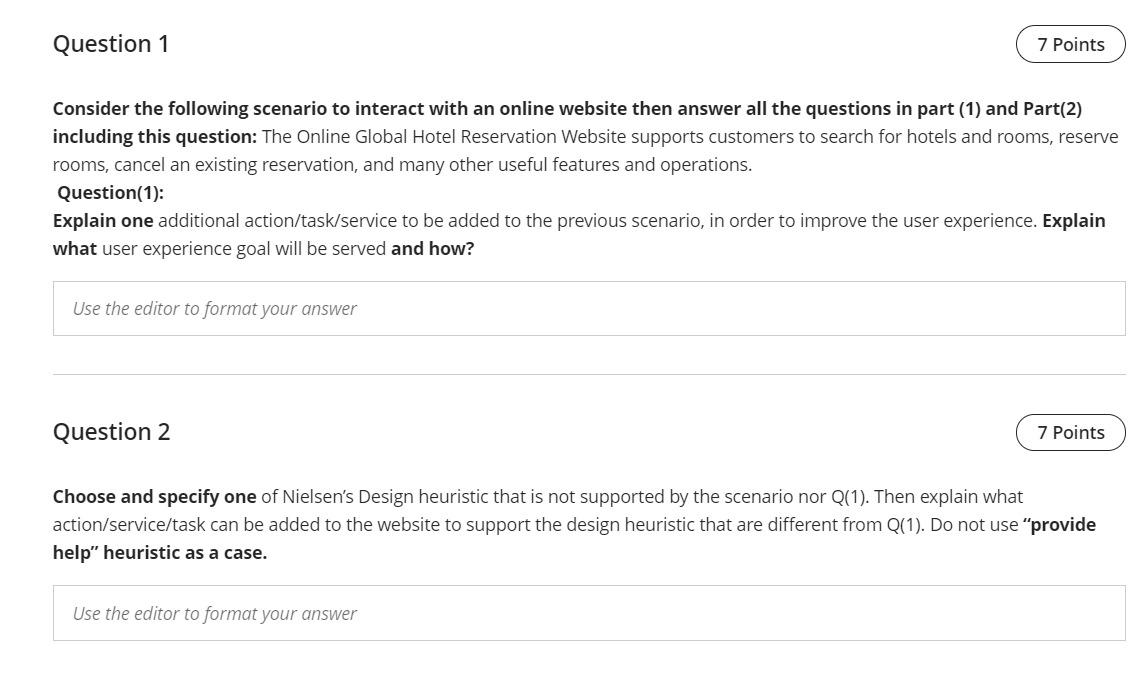Screen dimensions: 1143x673
Task: Select the "Question 1" heading
Action: (111, 44)
